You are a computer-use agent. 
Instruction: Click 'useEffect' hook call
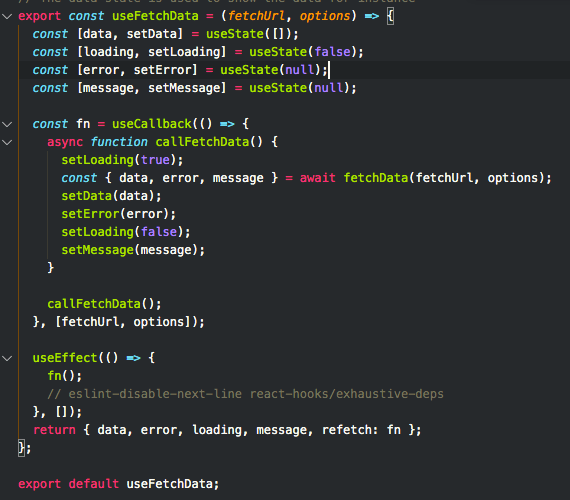[65, 358]
